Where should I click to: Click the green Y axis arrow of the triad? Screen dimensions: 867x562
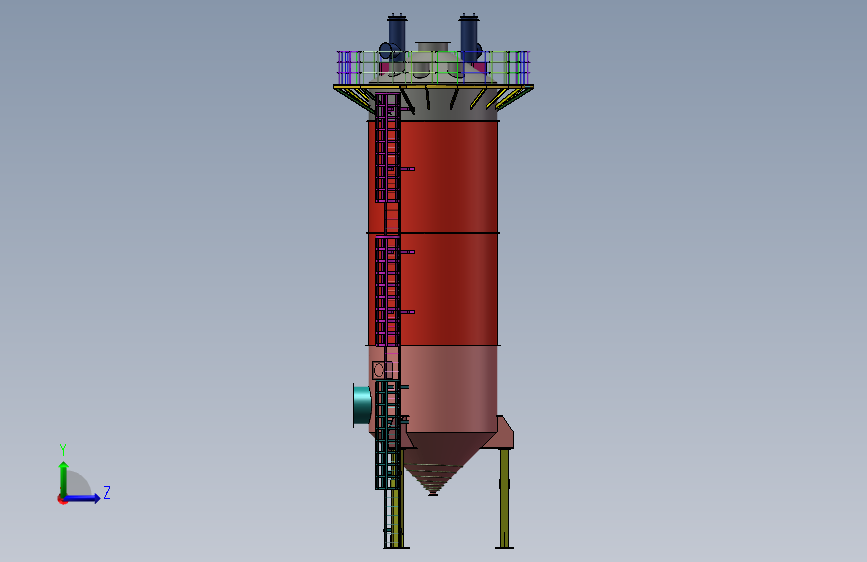coord(64,478)
